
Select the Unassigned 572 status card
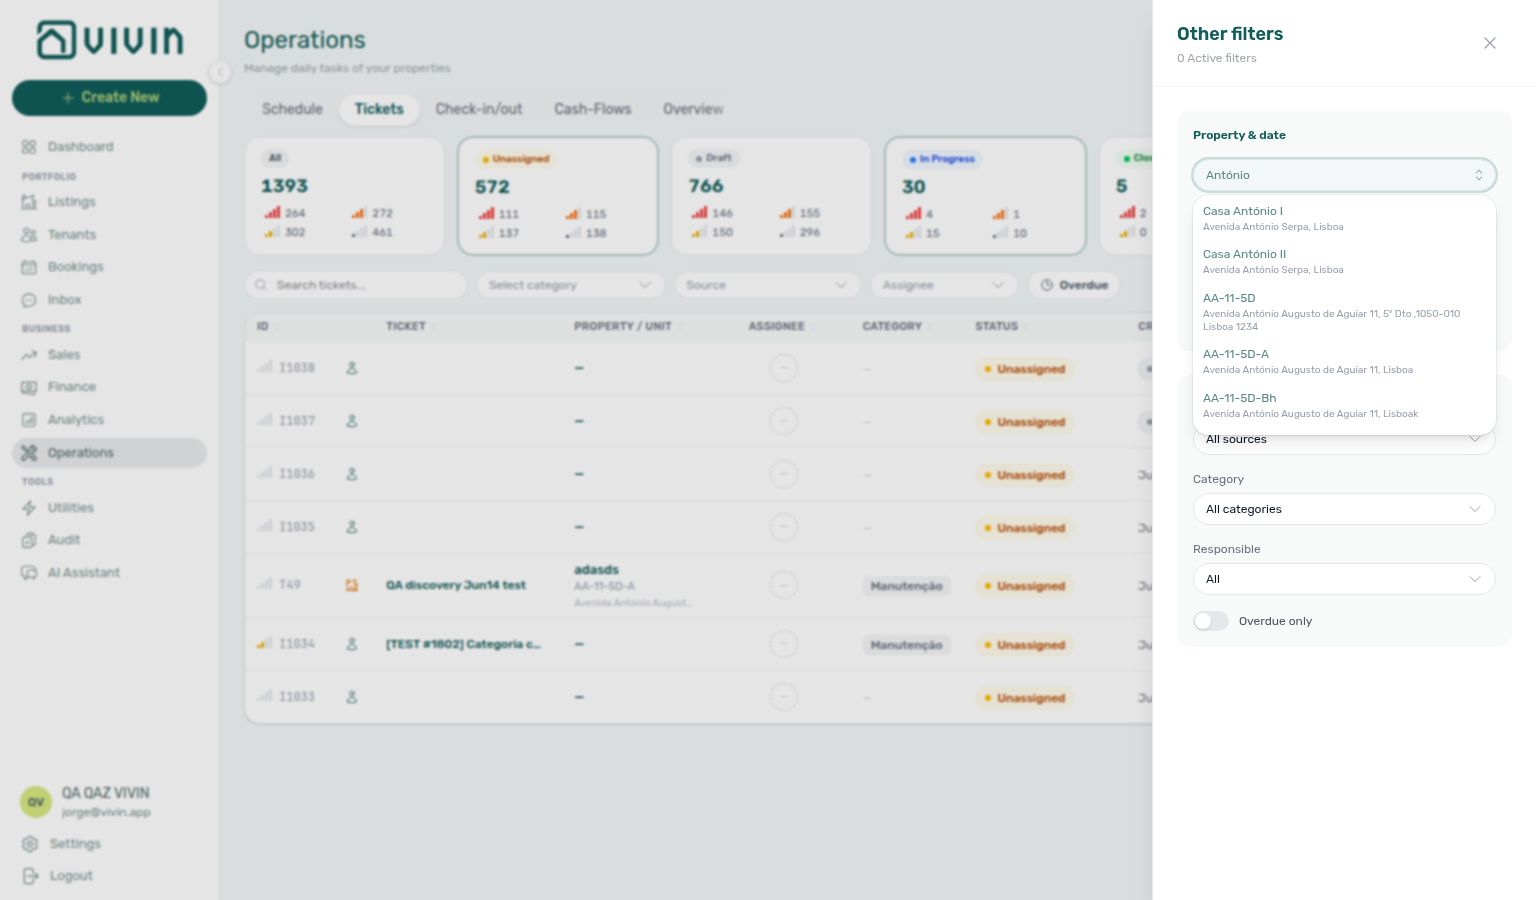coord(558,196)
